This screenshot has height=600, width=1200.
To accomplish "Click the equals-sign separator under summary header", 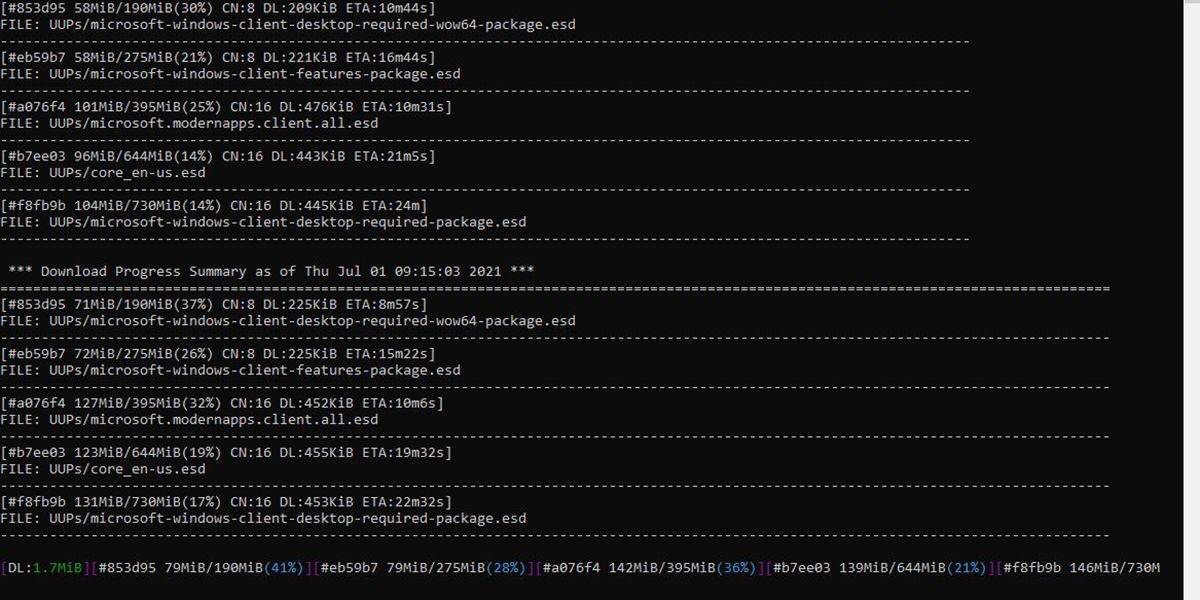I will [555, 288].
